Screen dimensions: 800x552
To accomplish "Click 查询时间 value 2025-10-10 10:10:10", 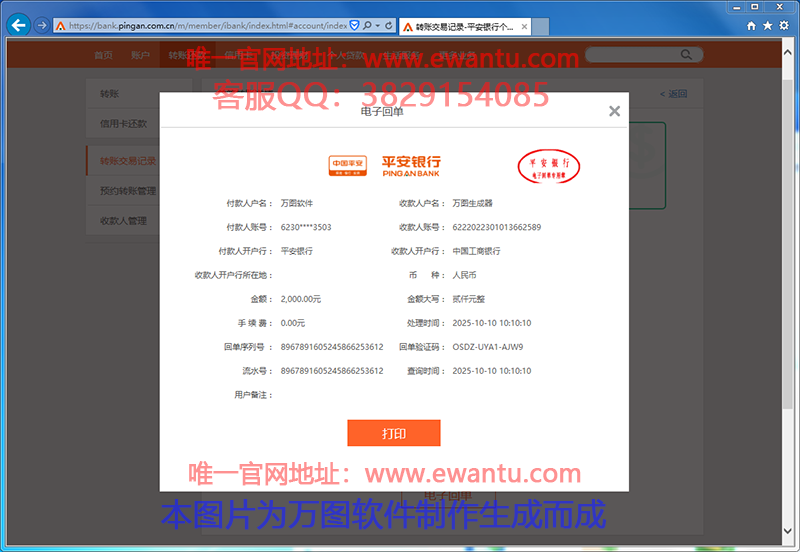I will (x=491, y=371).
